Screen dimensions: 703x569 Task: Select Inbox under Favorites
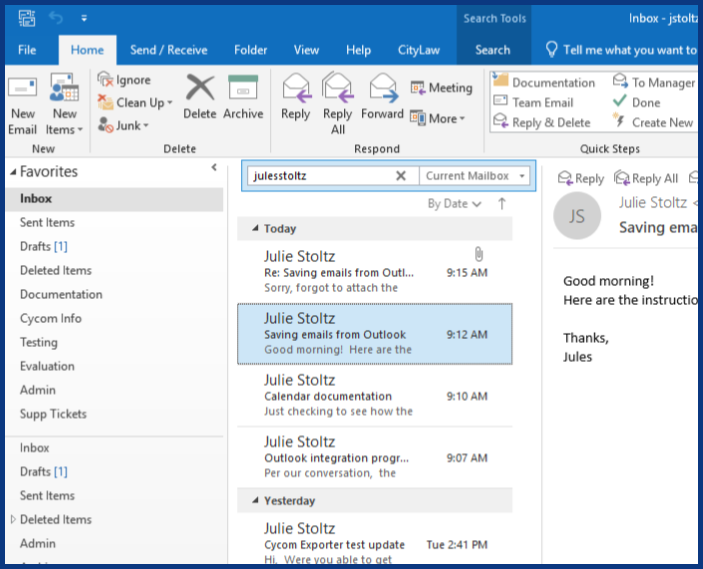tap(115, 199)
